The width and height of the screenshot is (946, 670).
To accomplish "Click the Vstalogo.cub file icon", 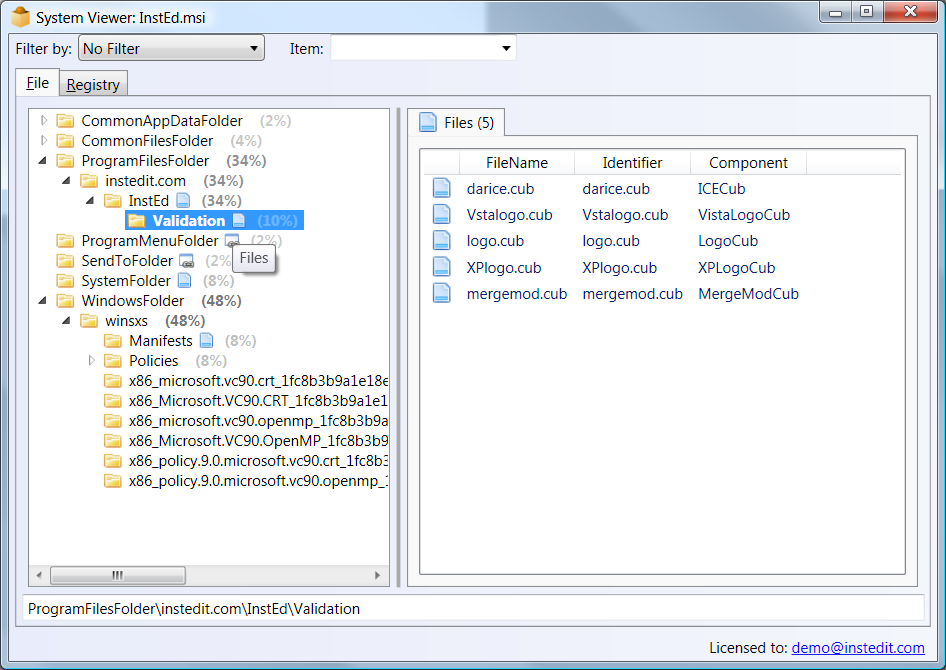I will click(x=442, y=215).
